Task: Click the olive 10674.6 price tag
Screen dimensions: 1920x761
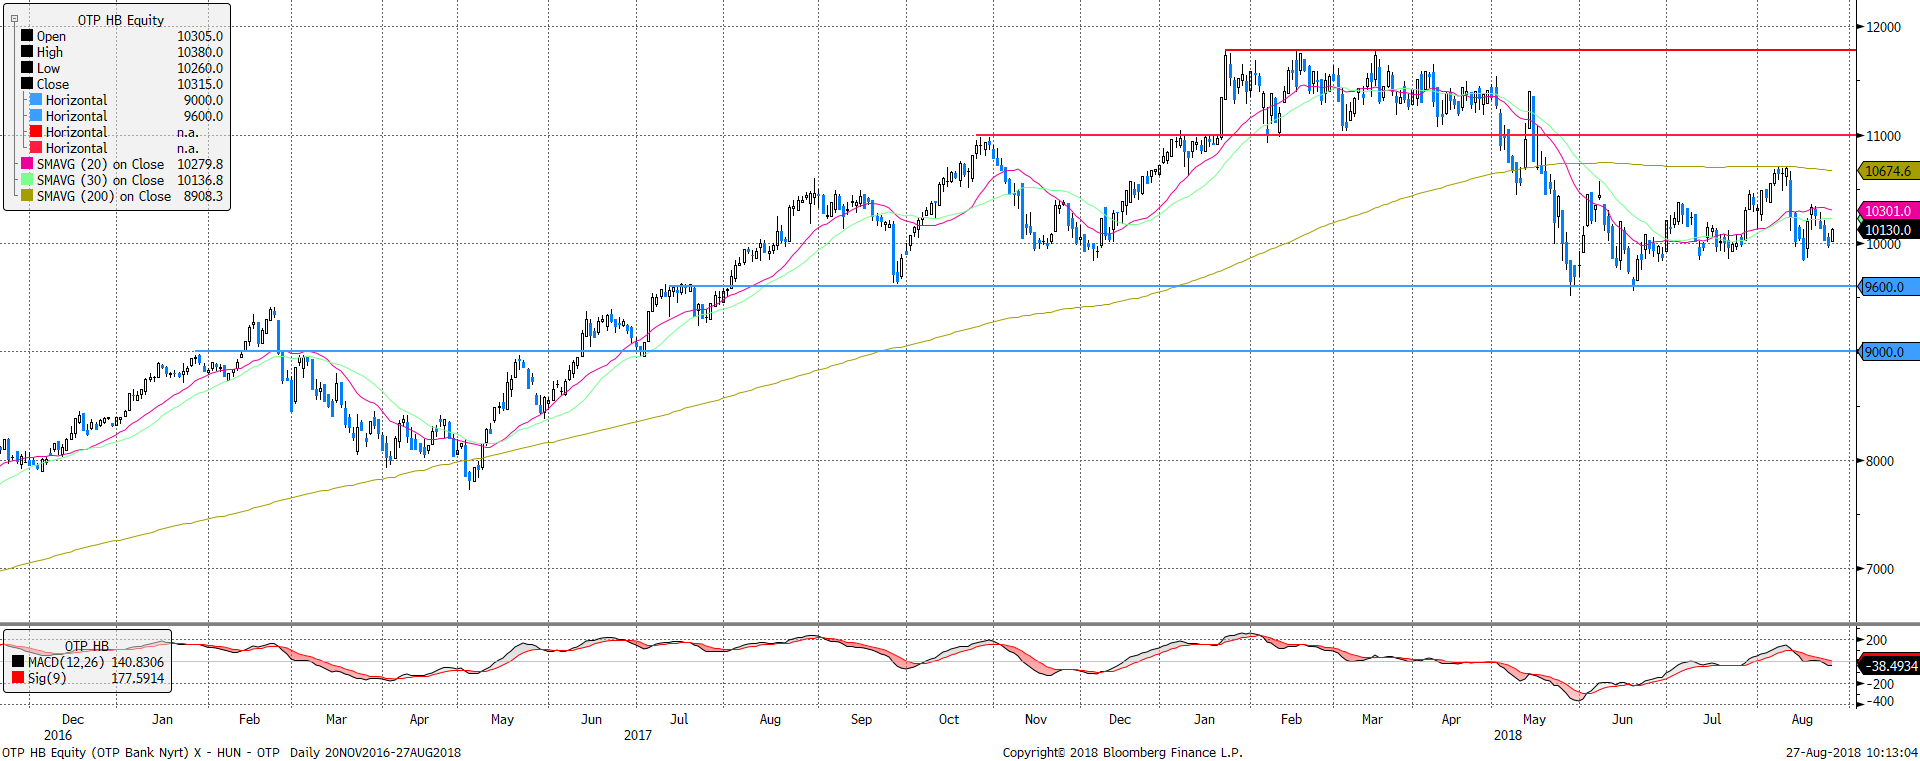Action: click(1888, 171)
